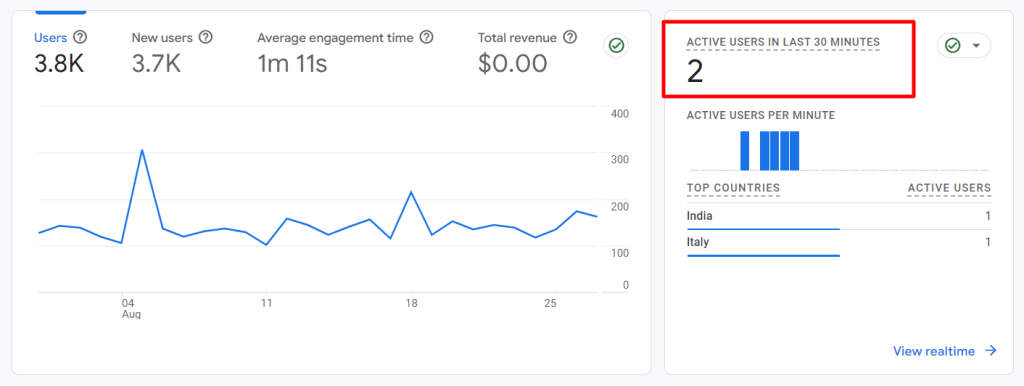Click the 1m 11s engagement time value
The image size is (1024, 386).
292,63
